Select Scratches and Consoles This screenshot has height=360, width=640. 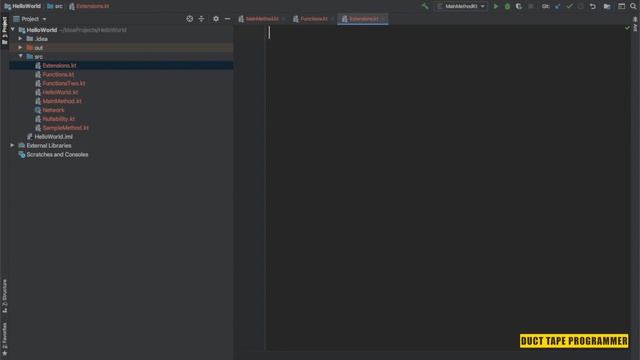pos(57,154)
